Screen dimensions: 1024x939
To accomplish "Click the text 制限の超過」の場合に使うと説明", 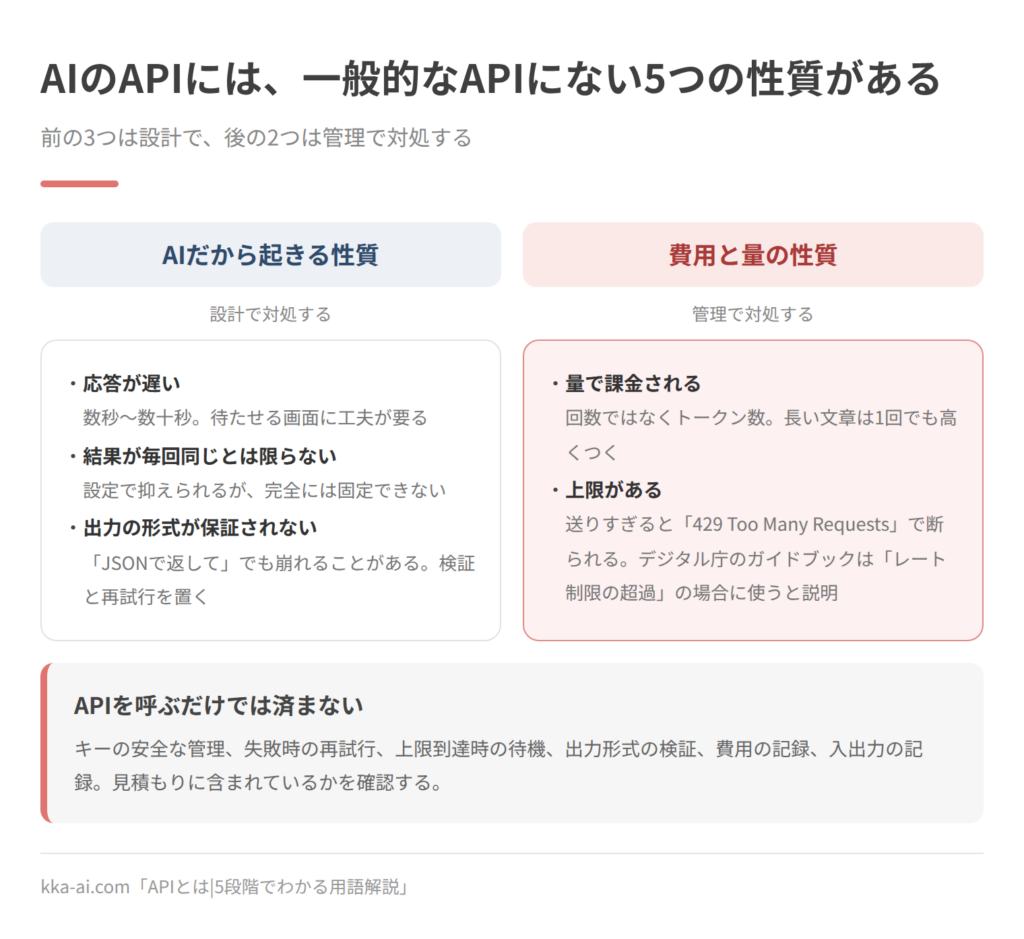I will 701,593.
